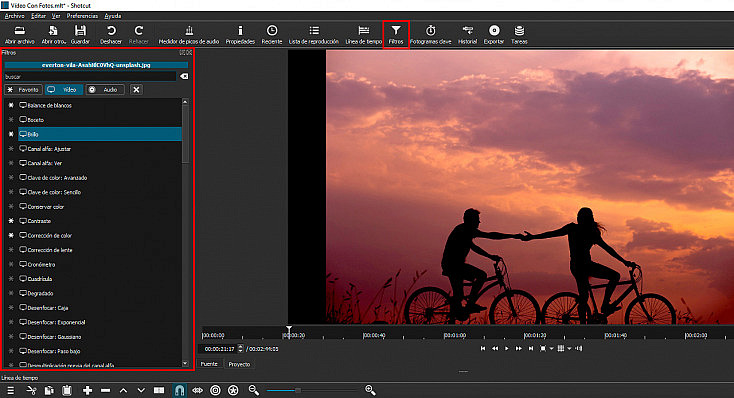Image resolution: width=734 pixels, height=398 pixels.
Task: Open the Archivo menu
Action: tap(15, 16)
